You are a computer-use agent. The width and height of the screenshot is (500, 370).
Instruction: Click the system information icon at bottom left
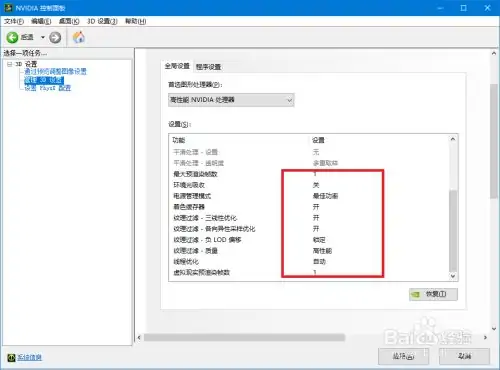tap(11, 357)
